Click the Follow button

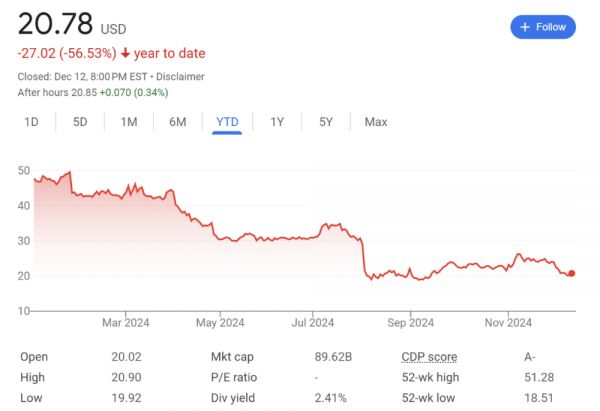[542, 27]
